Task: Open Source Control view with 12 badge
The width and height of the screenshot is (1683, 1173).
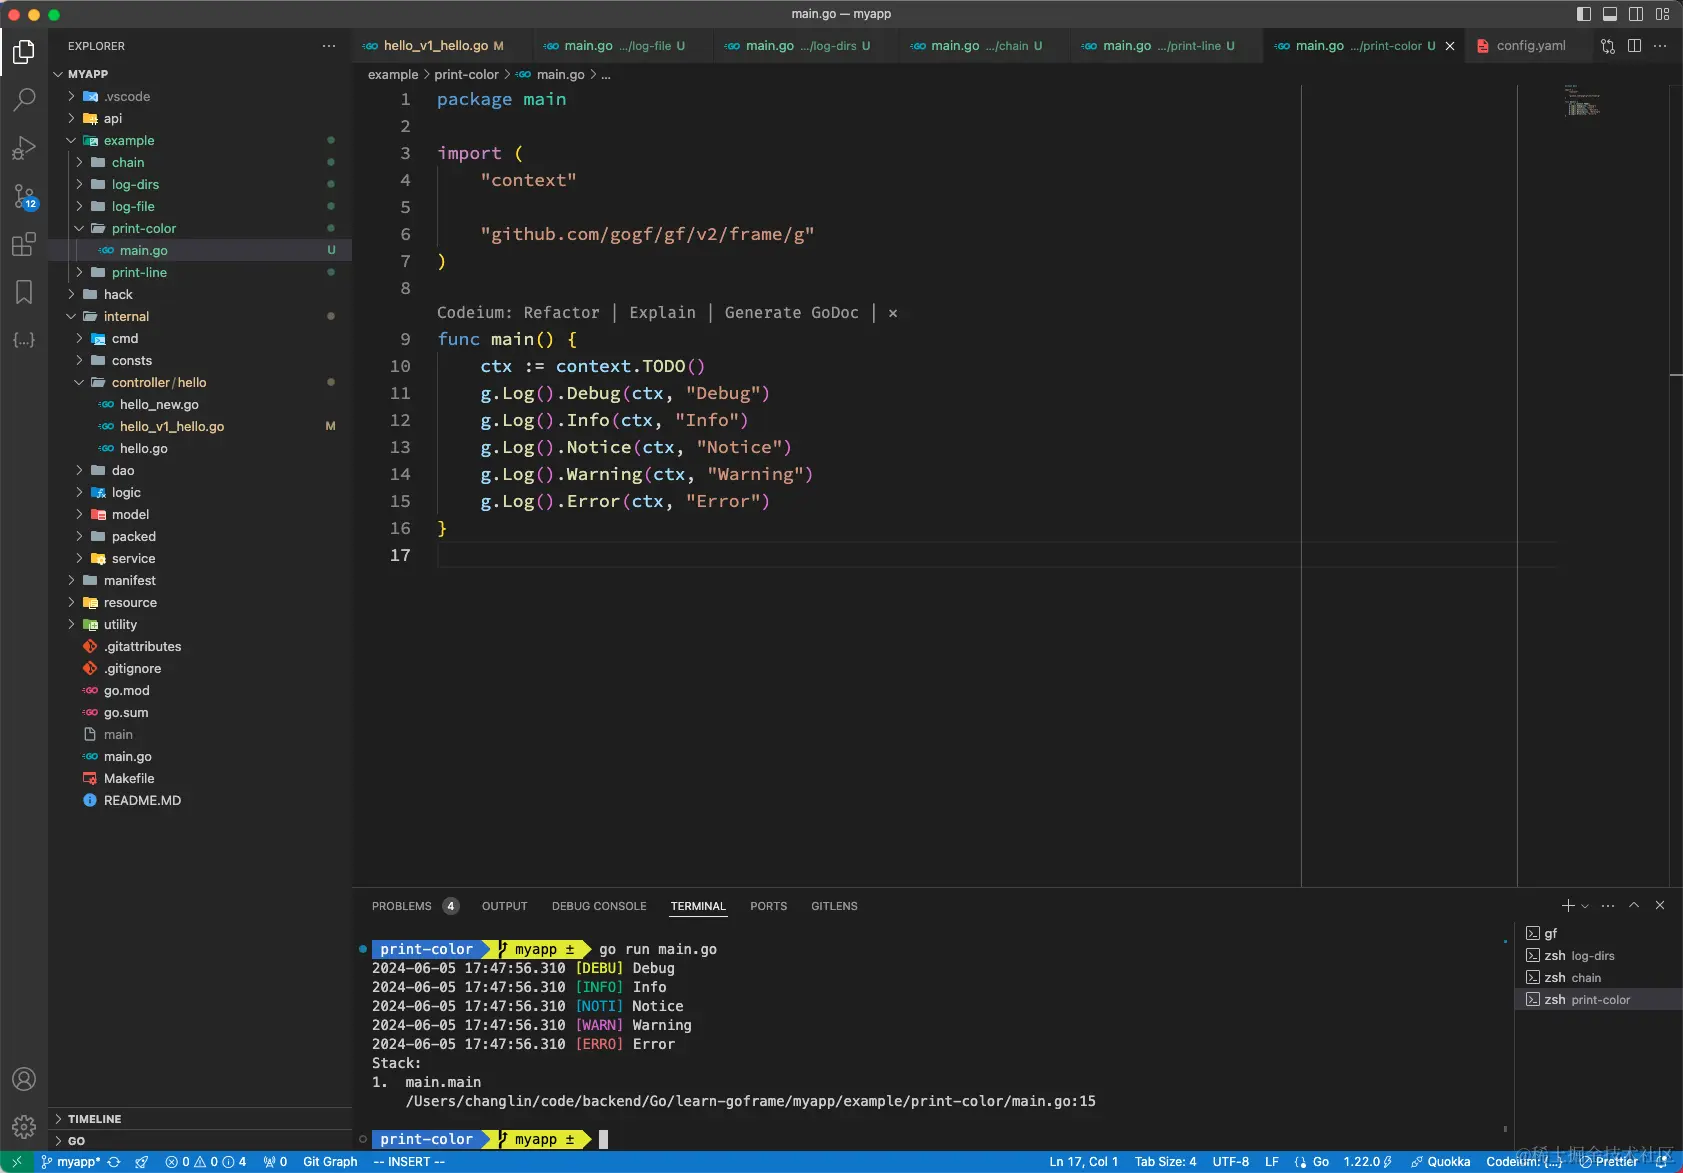Action: point(24,197)
